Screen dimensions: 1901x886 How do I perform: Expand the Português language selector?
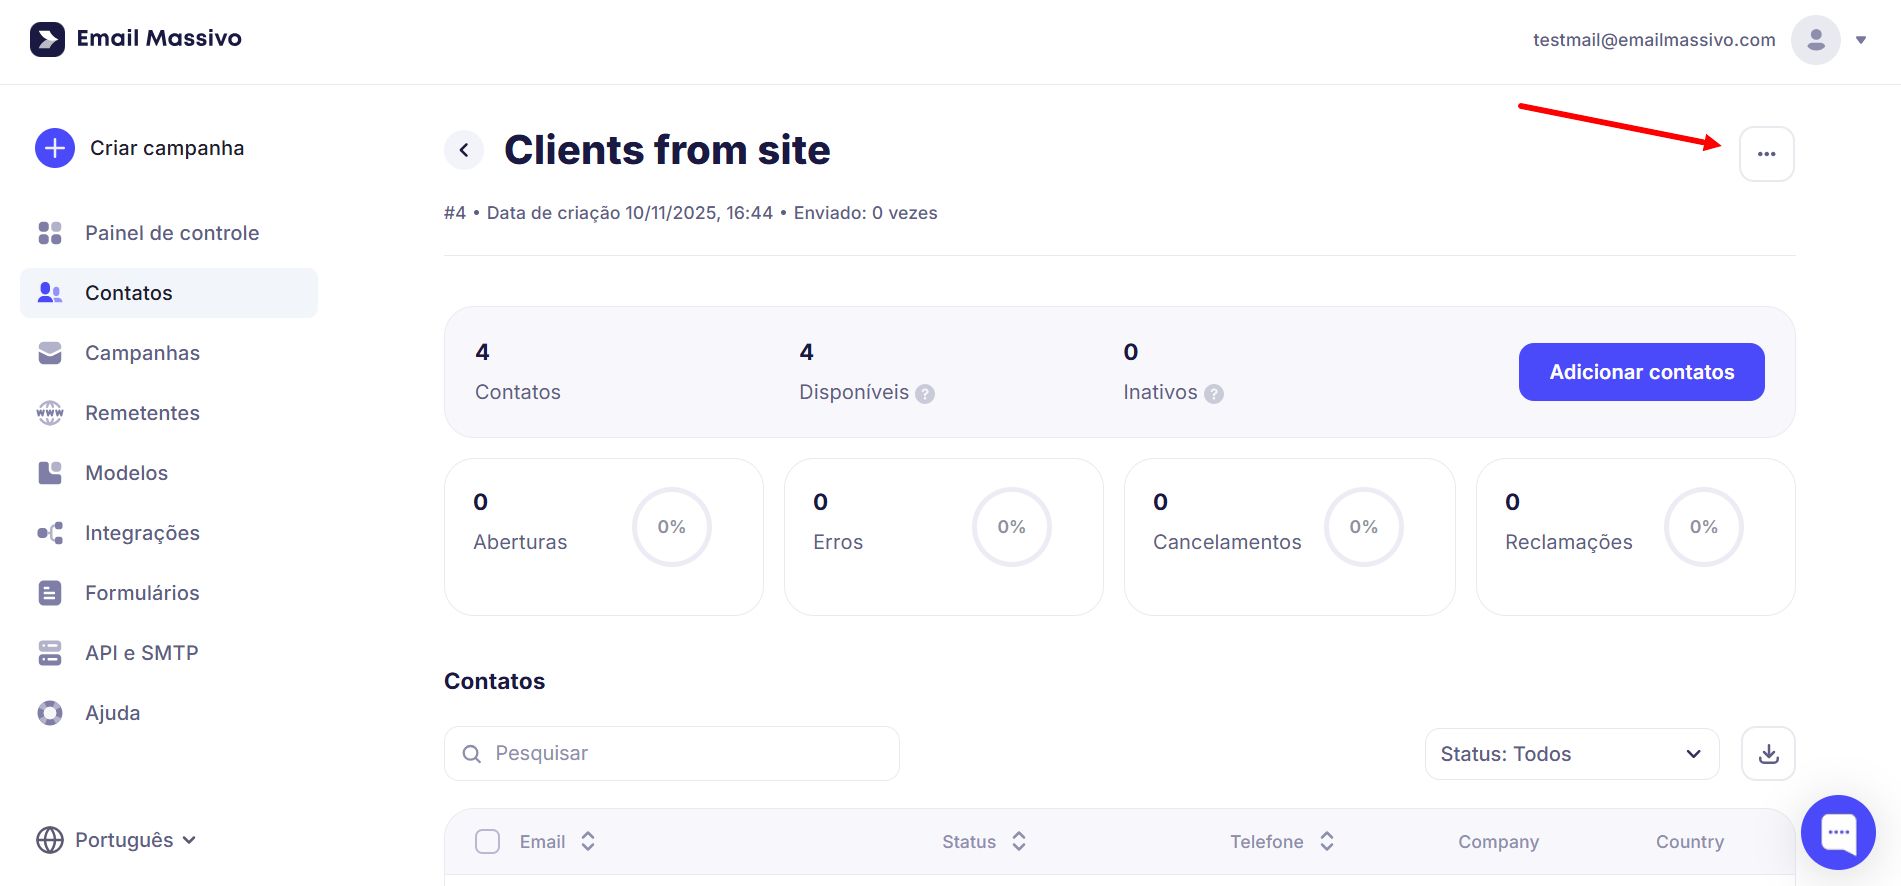point(116,840)
